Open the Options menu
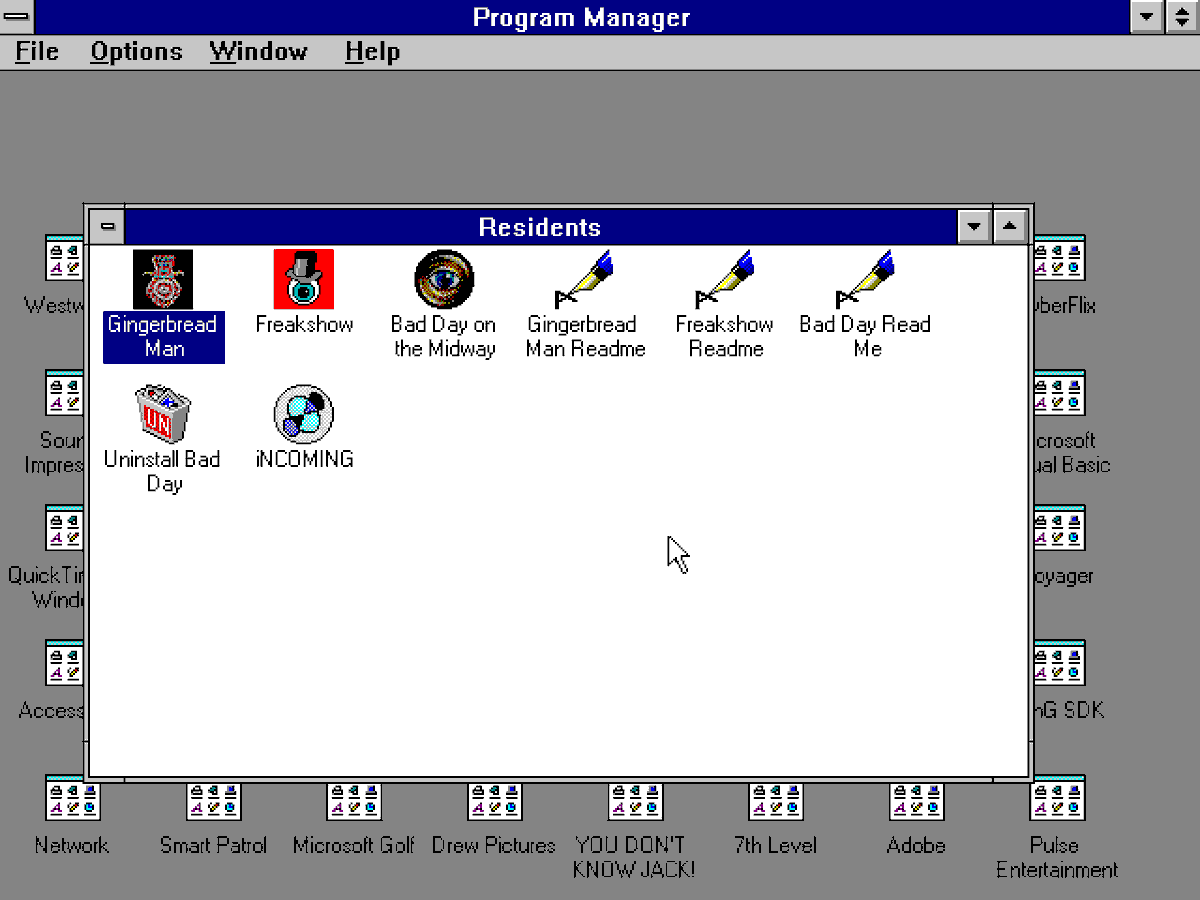This screenshot has height=900, width=1200. [136, 52]
